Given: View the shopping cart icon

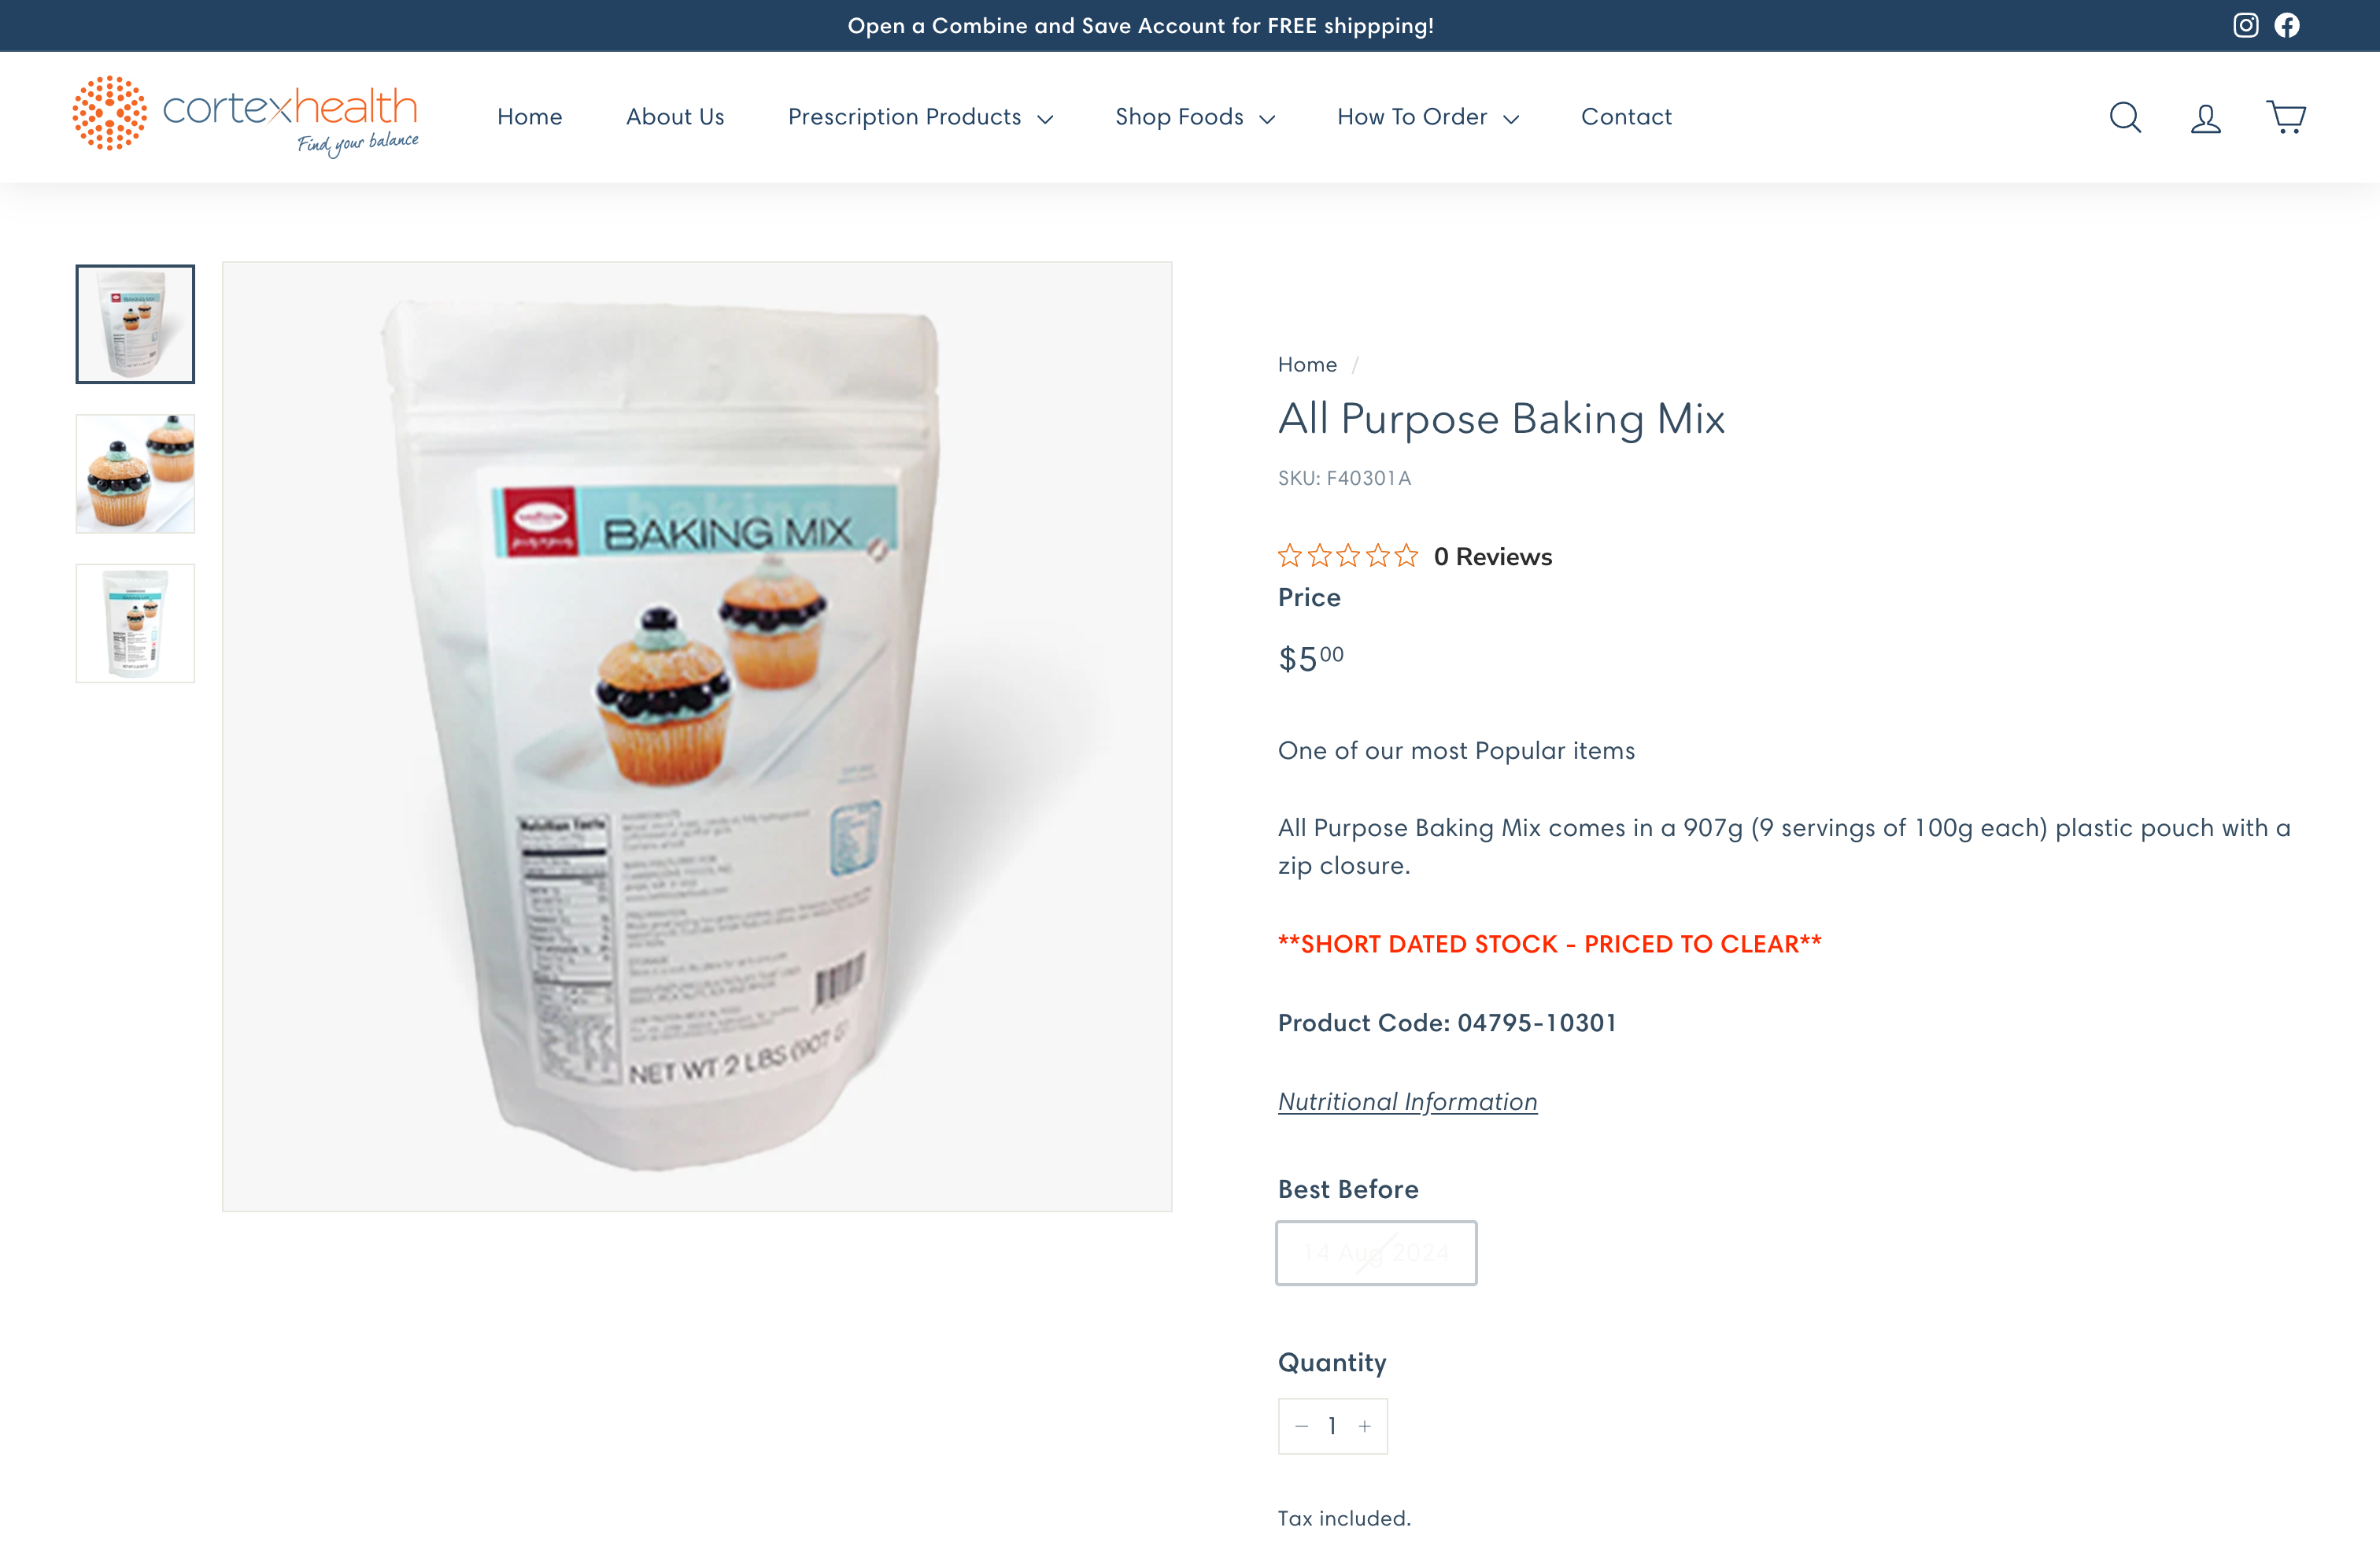Looking at the screenshot, I should pyautogui.click(x=2286, y=117).
